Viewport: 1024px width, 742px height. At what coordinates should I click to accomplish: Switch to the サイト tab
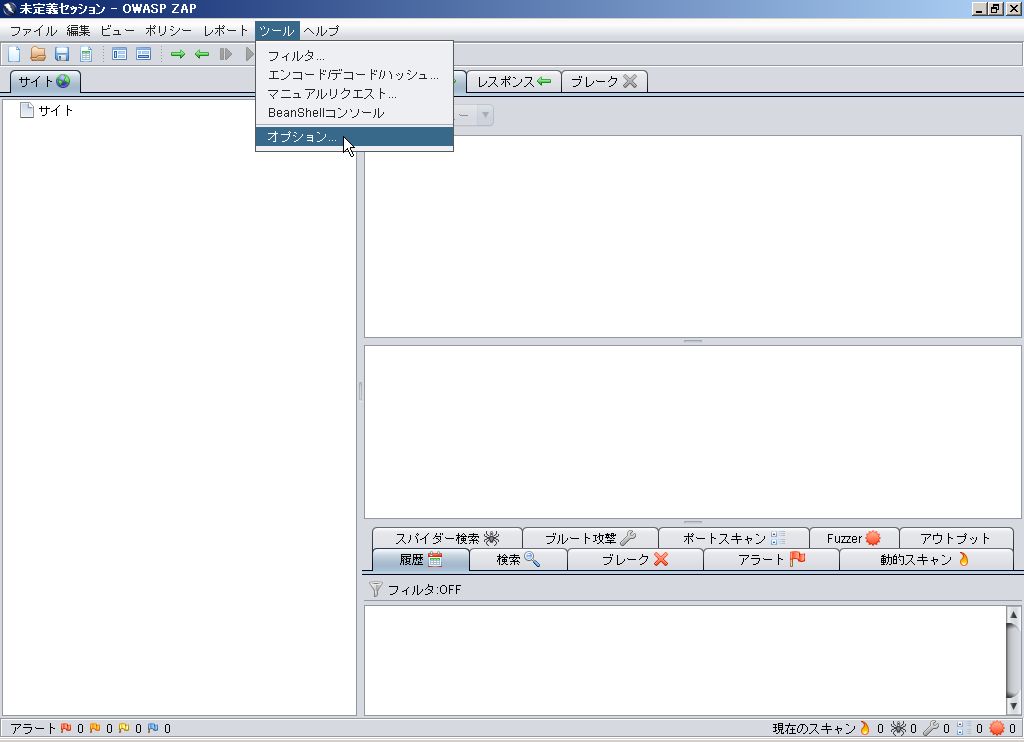[x=44, y=81]
